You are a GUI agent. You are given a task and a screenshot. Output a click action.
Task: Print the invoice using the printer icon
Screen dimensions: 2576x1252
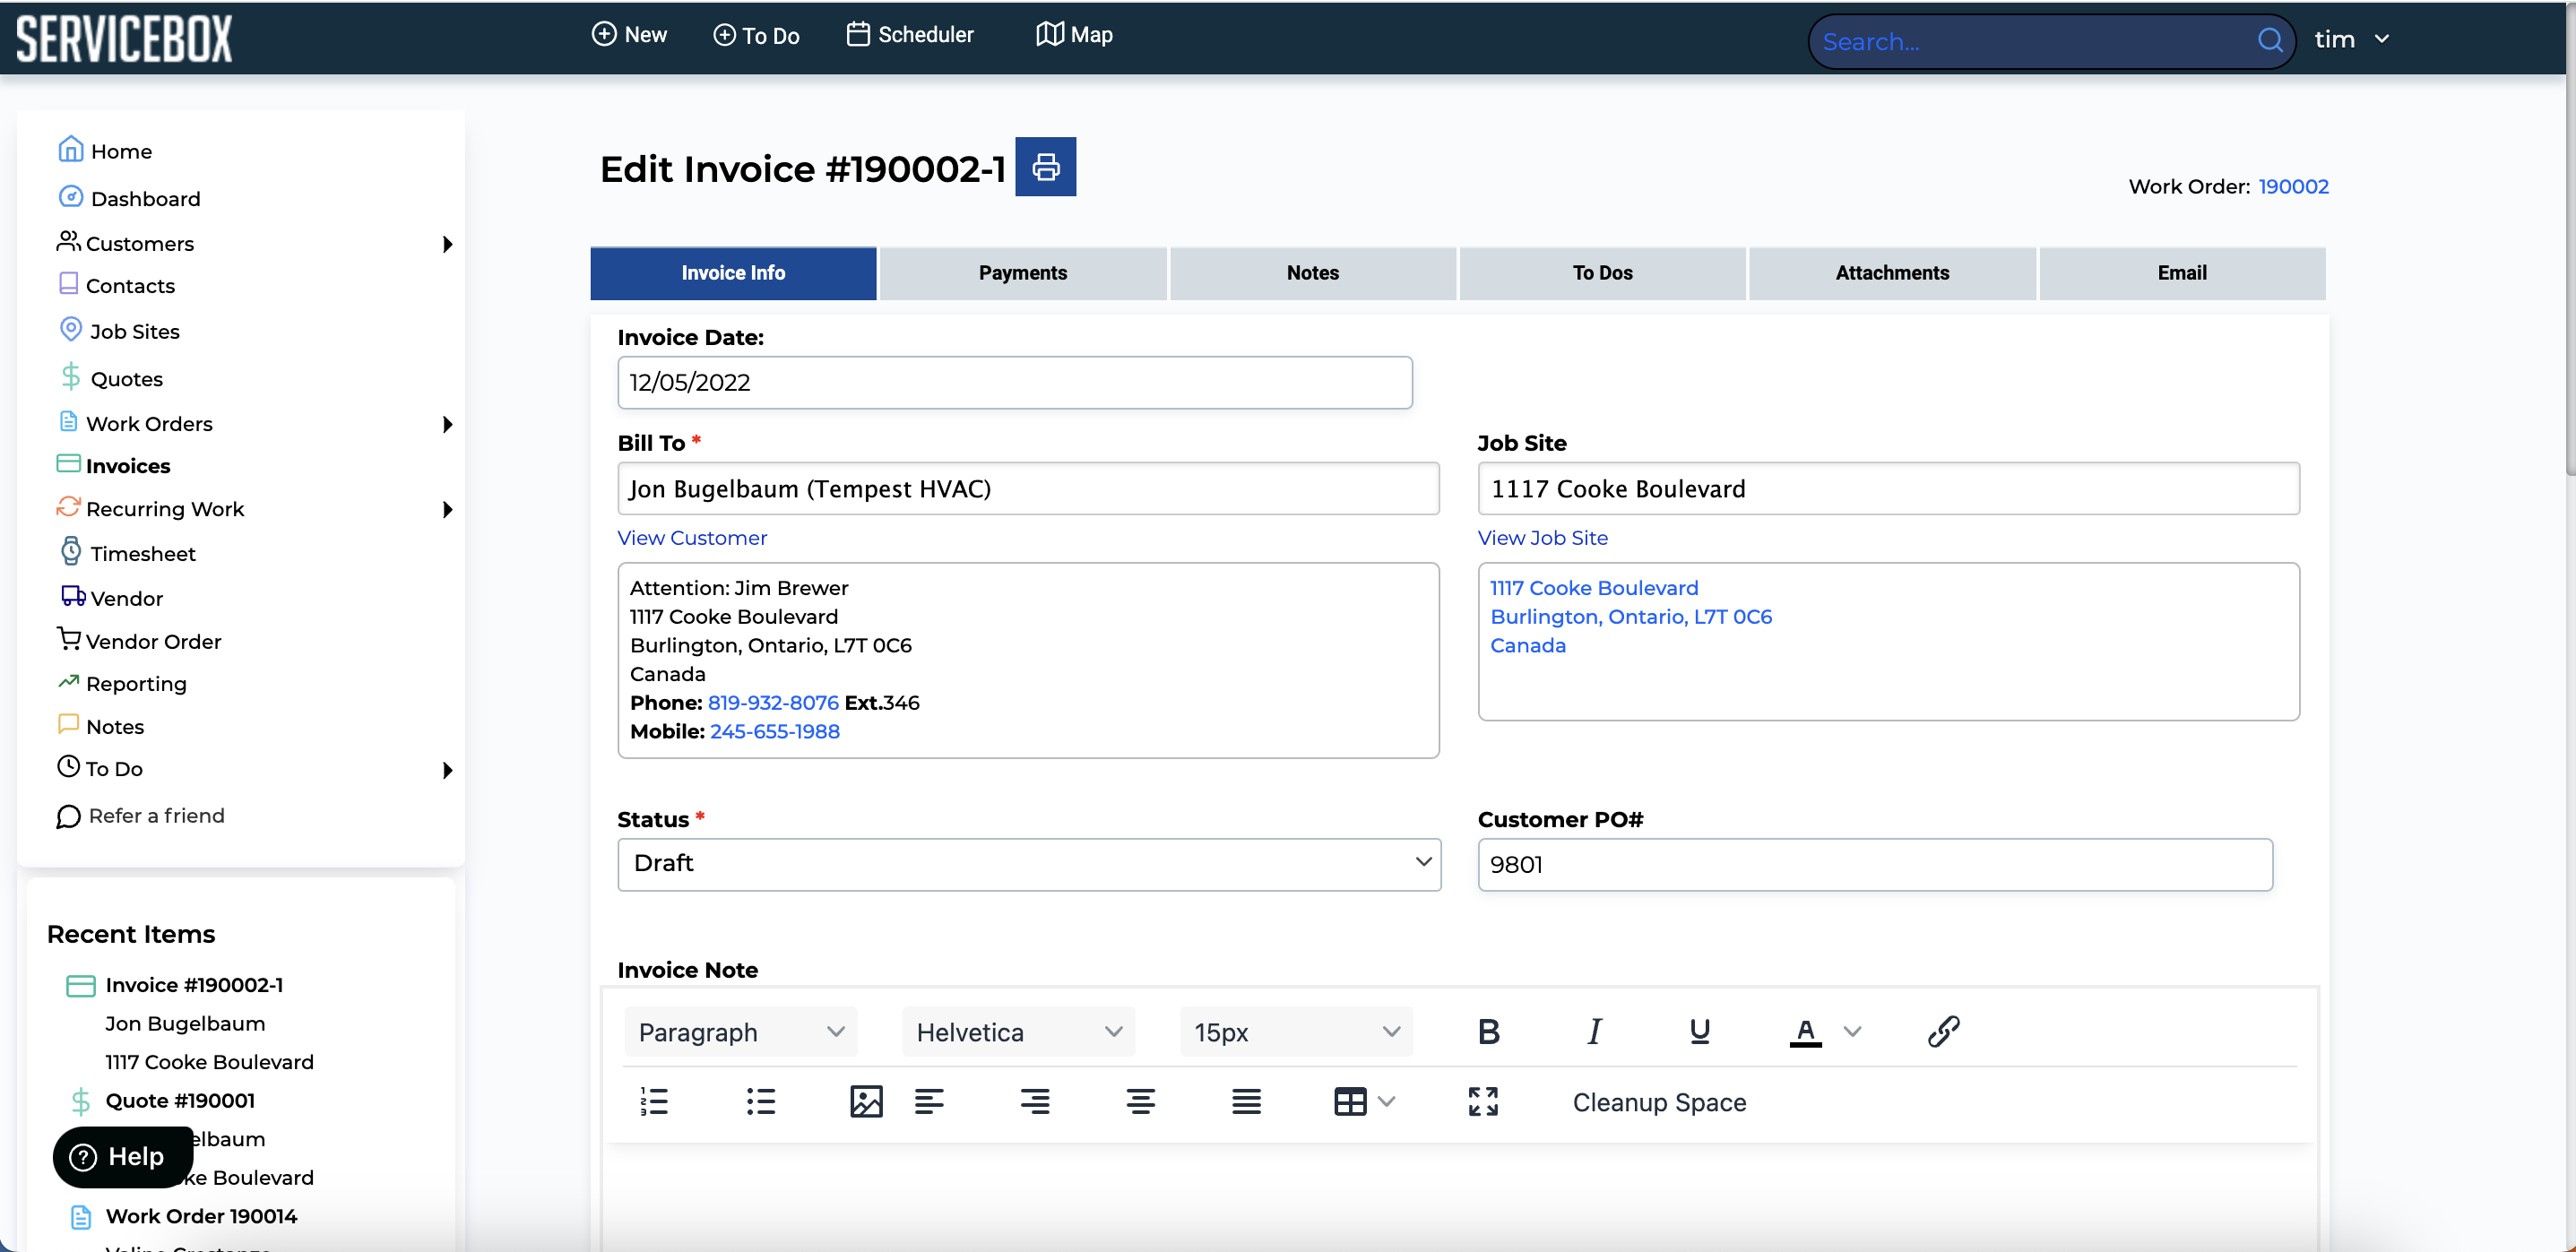(1045, 167)
